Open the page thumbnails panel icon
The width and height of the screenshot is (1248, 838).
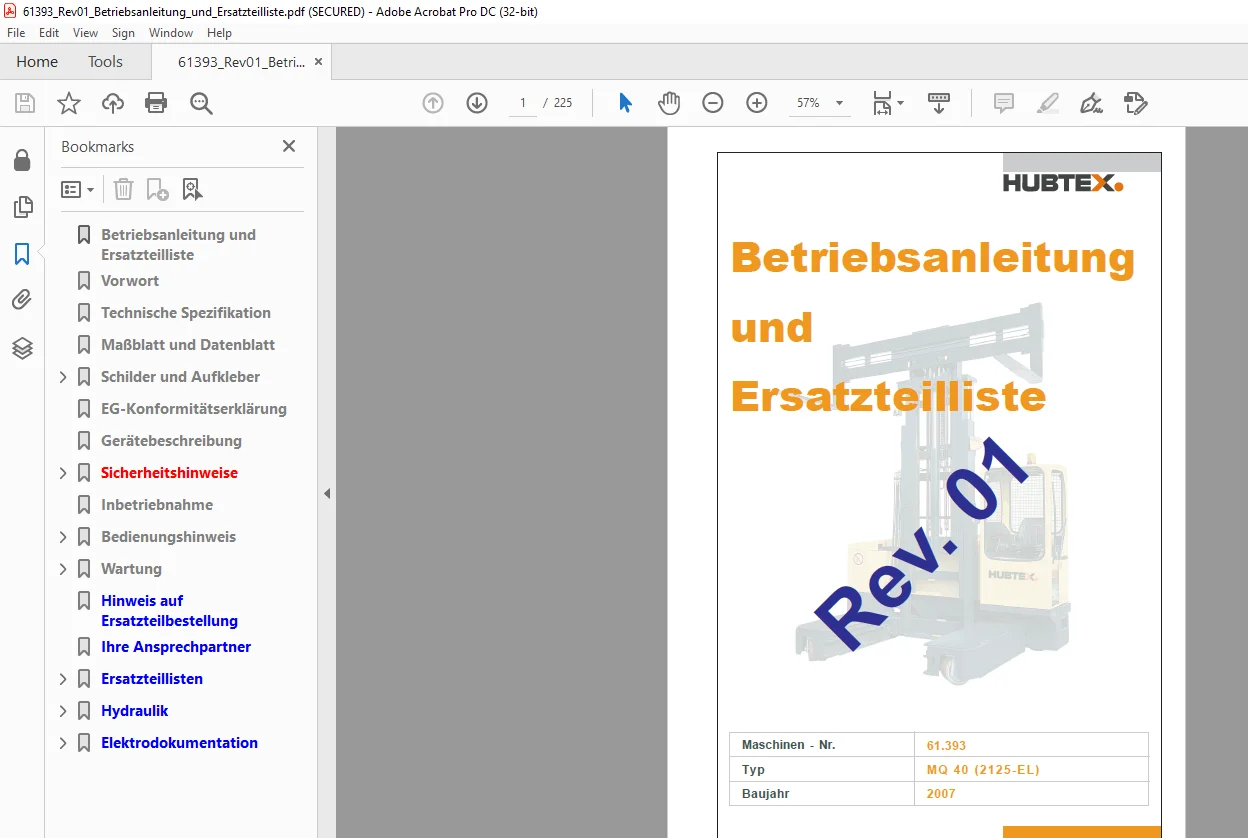(x=22, y=207)
